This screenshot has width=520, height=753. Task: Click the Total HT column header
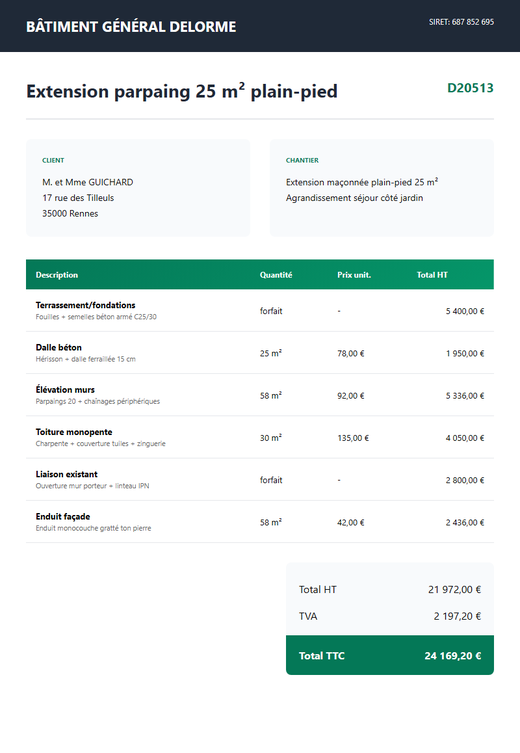point(432,275)
